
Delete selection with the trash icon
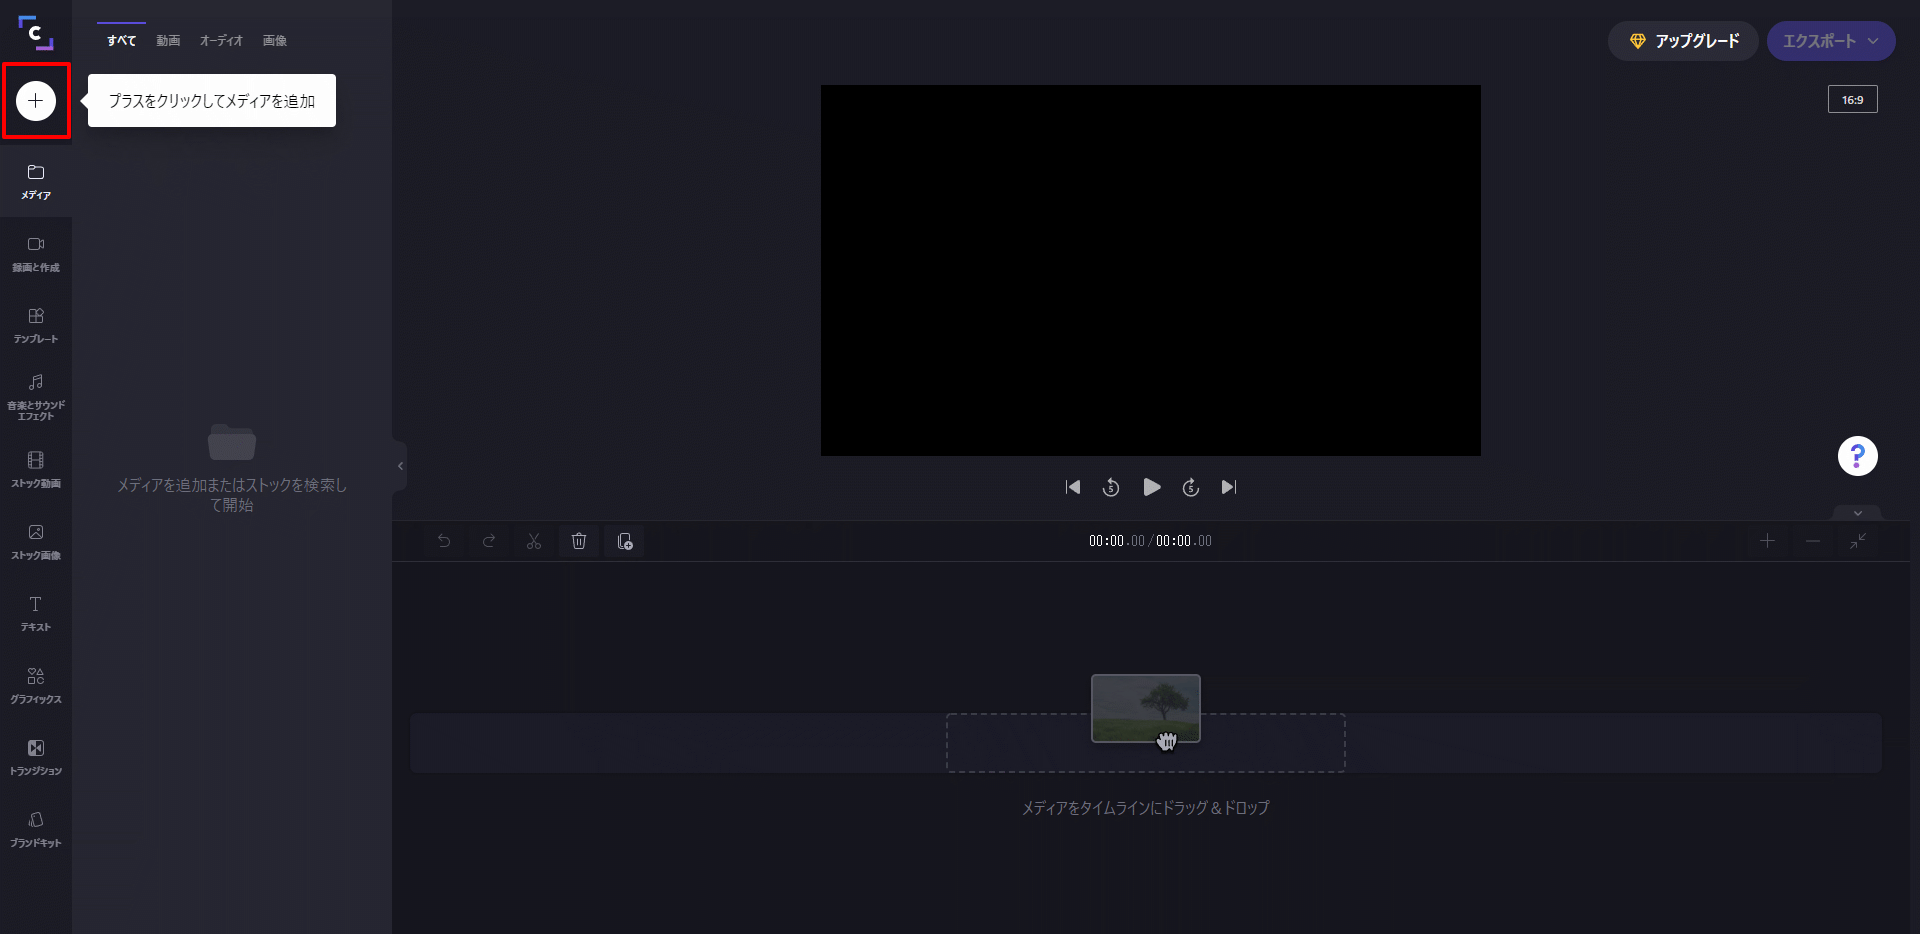tap(579, 541)
